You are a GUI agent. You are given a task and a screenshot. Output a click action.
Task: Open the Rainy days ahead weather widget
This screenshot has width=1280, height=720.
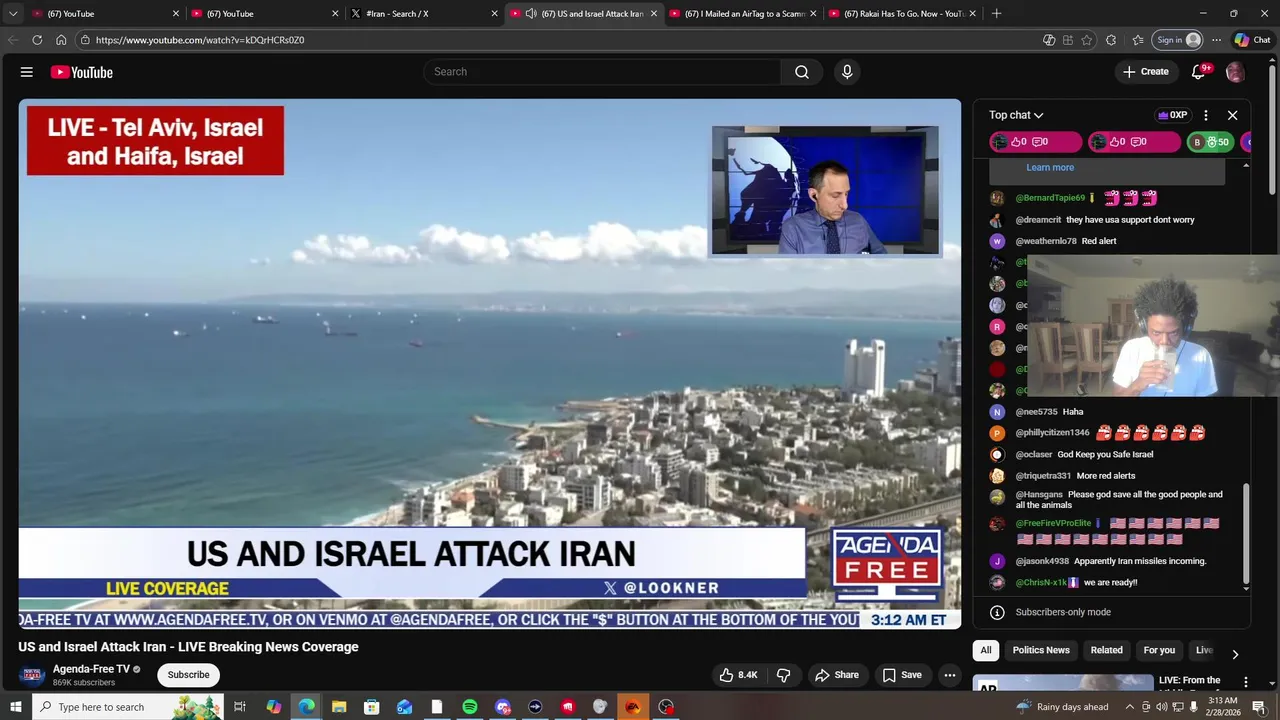click(1061, 707)
